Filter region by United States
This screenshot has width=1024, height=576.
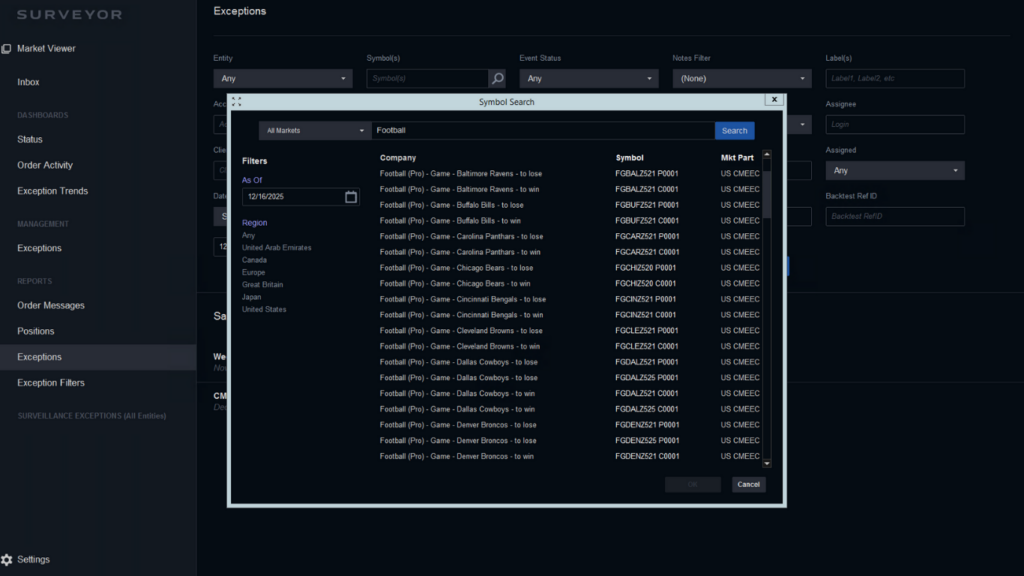point(264,310)
